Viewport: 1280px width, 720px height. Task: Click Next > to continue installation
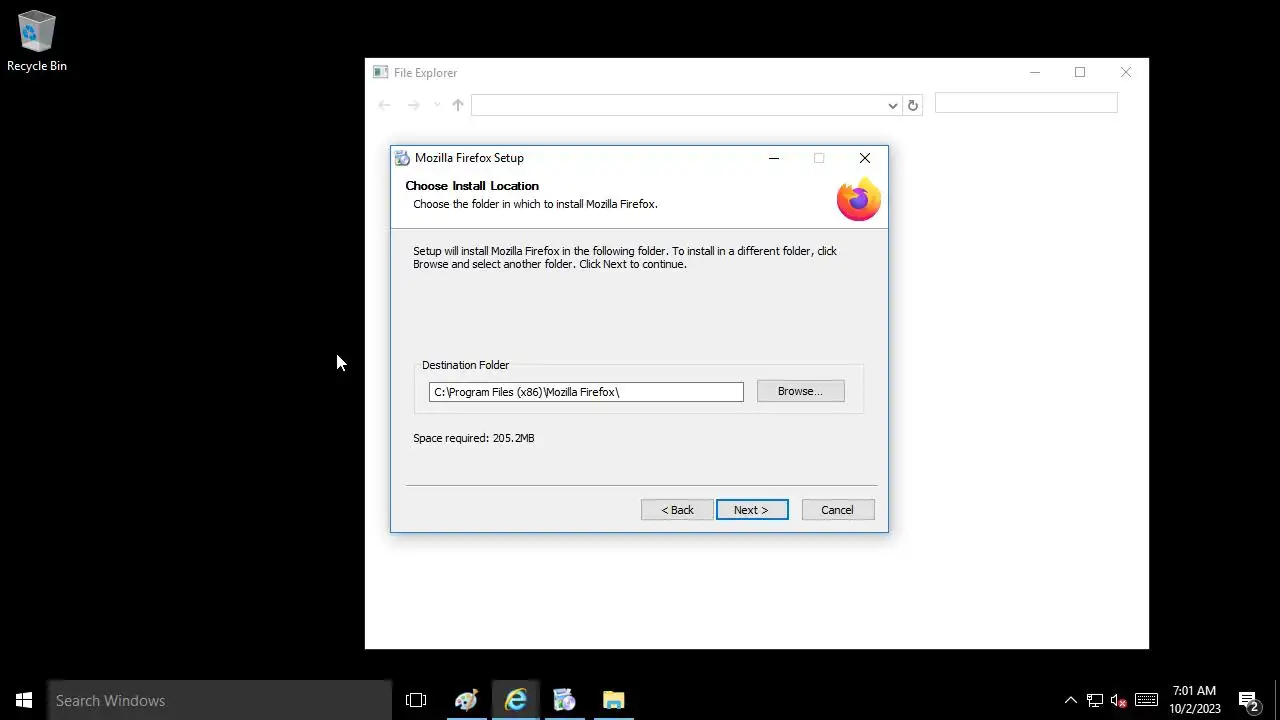pyautogui.click(x=752, y=510)
